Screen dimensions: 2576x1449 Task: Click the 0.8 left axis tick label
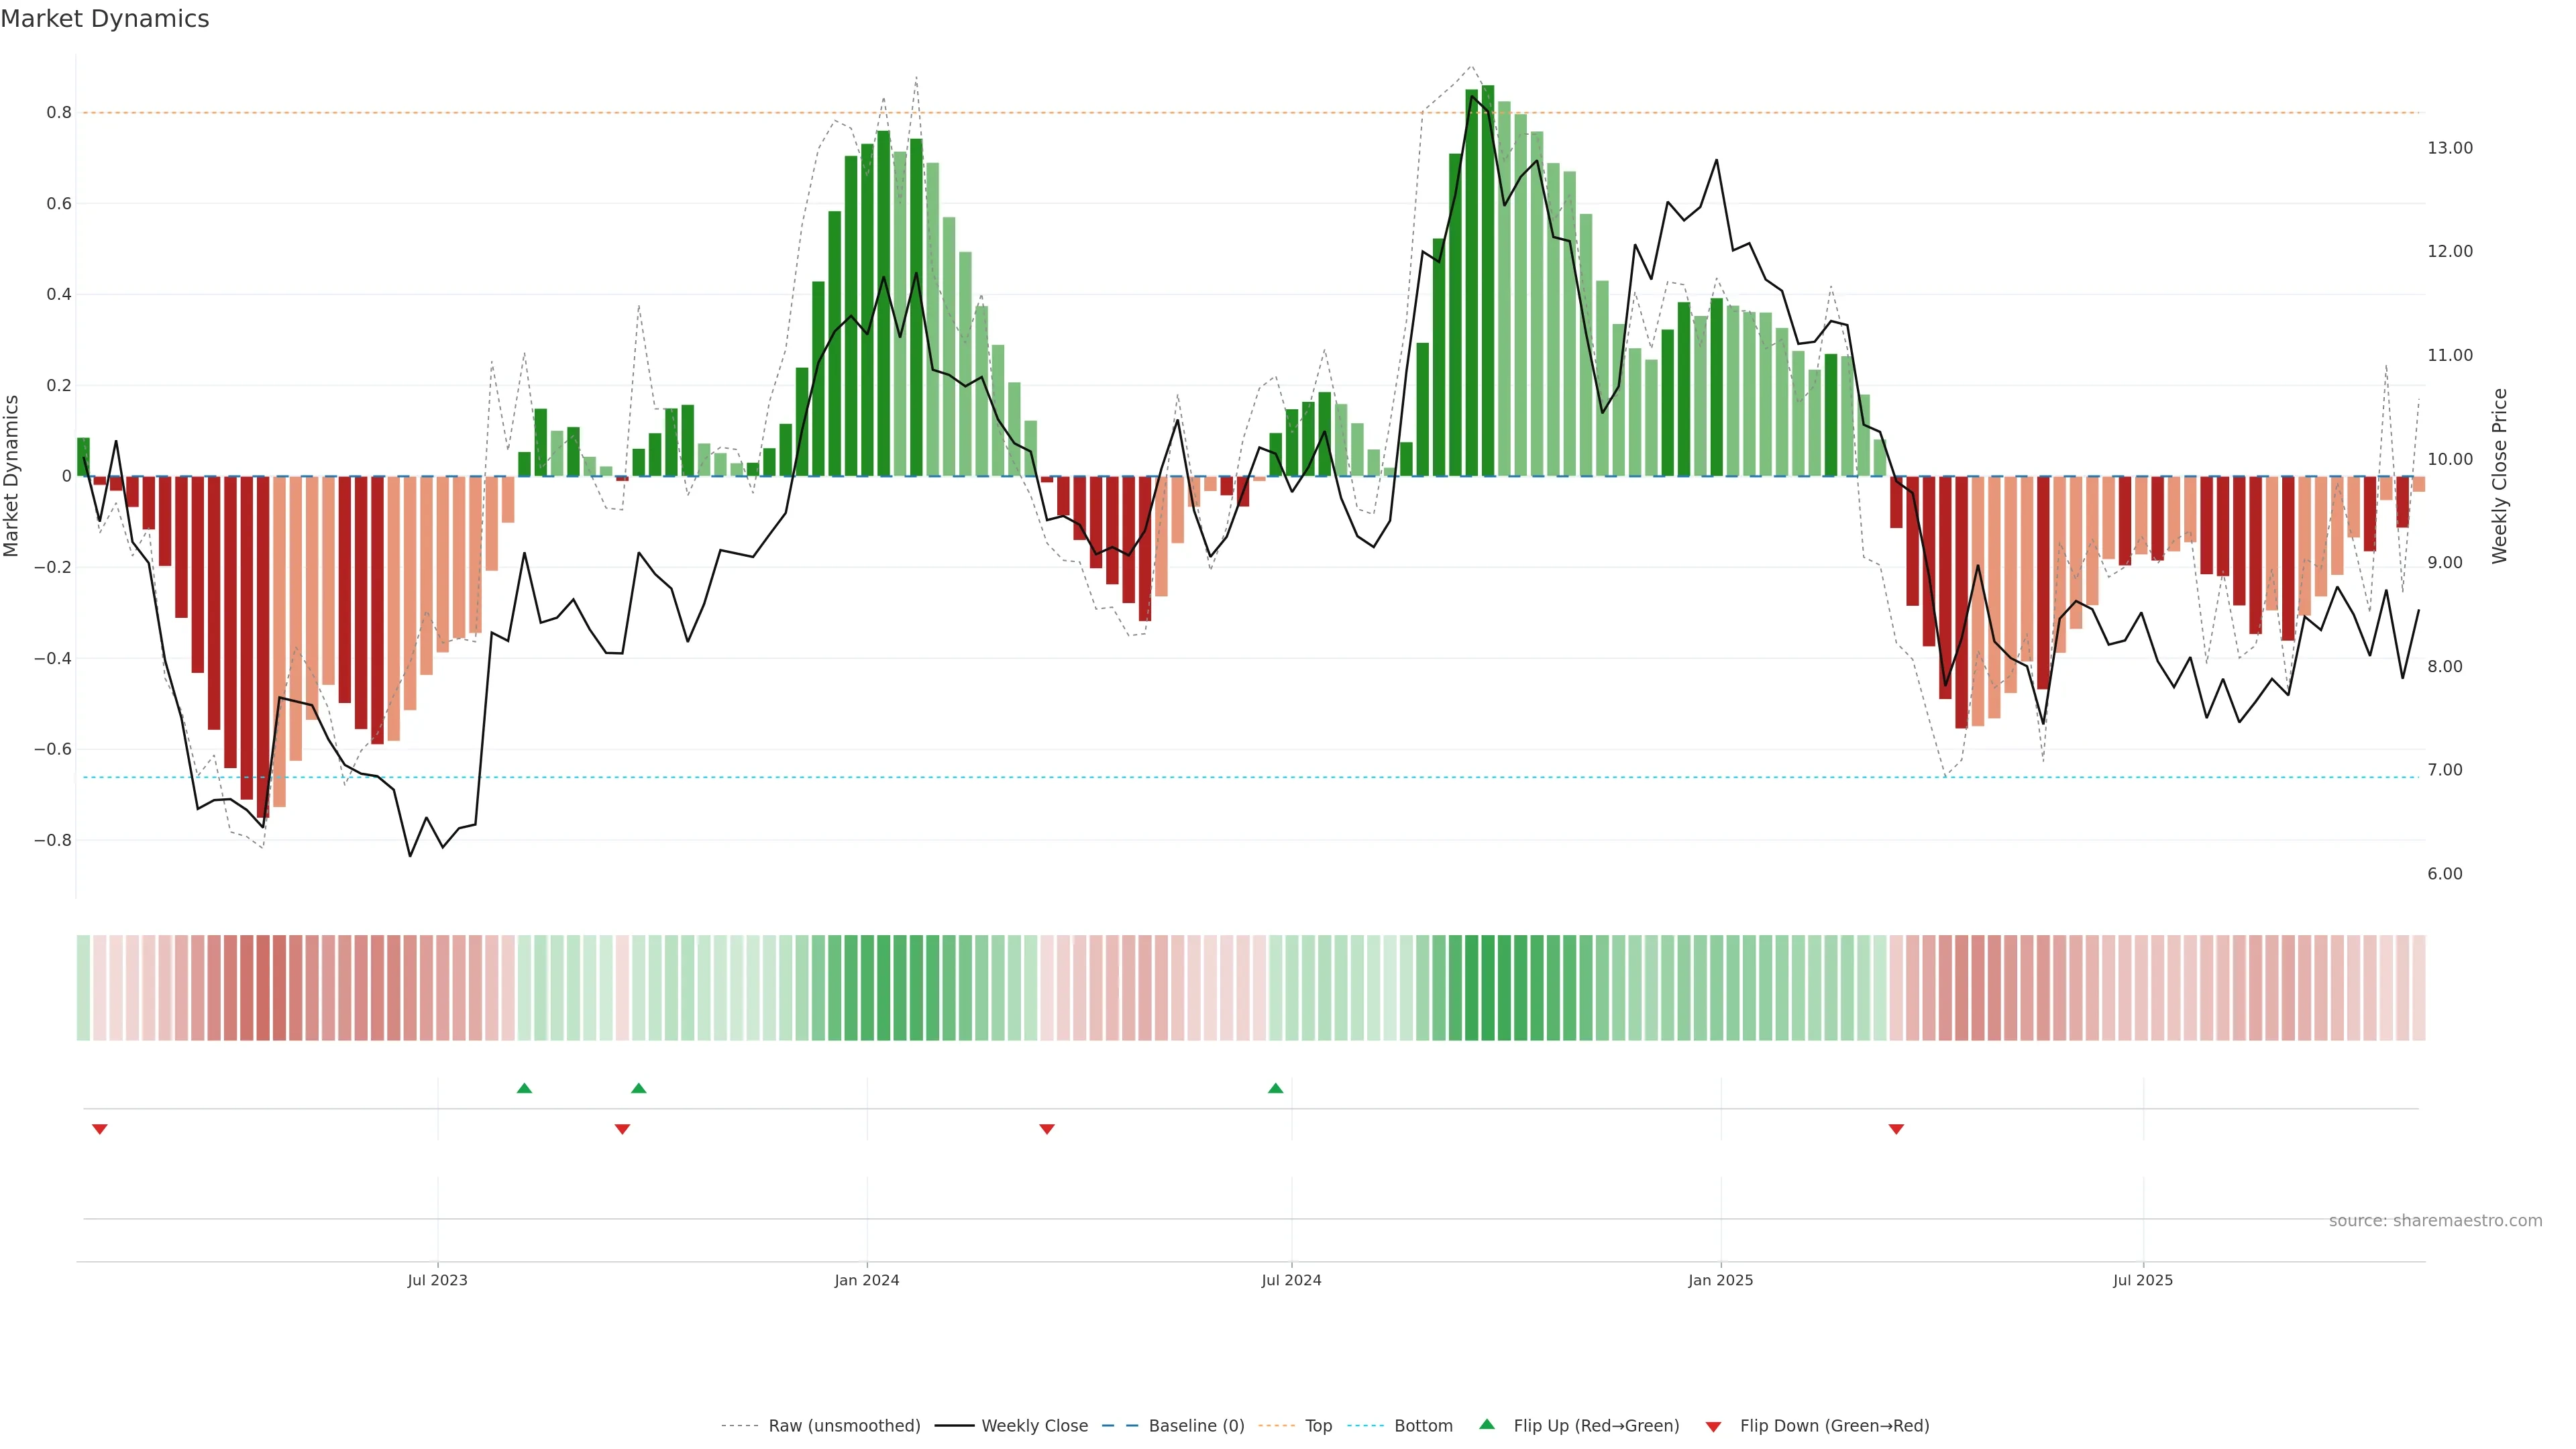(59, 113)
